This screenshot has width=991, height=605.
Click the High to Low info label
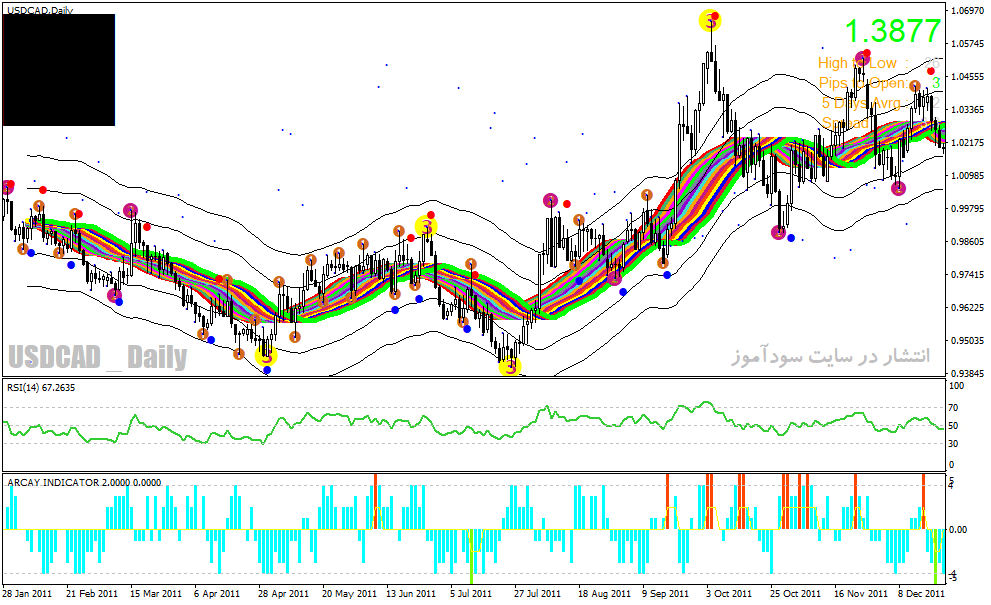857,63
